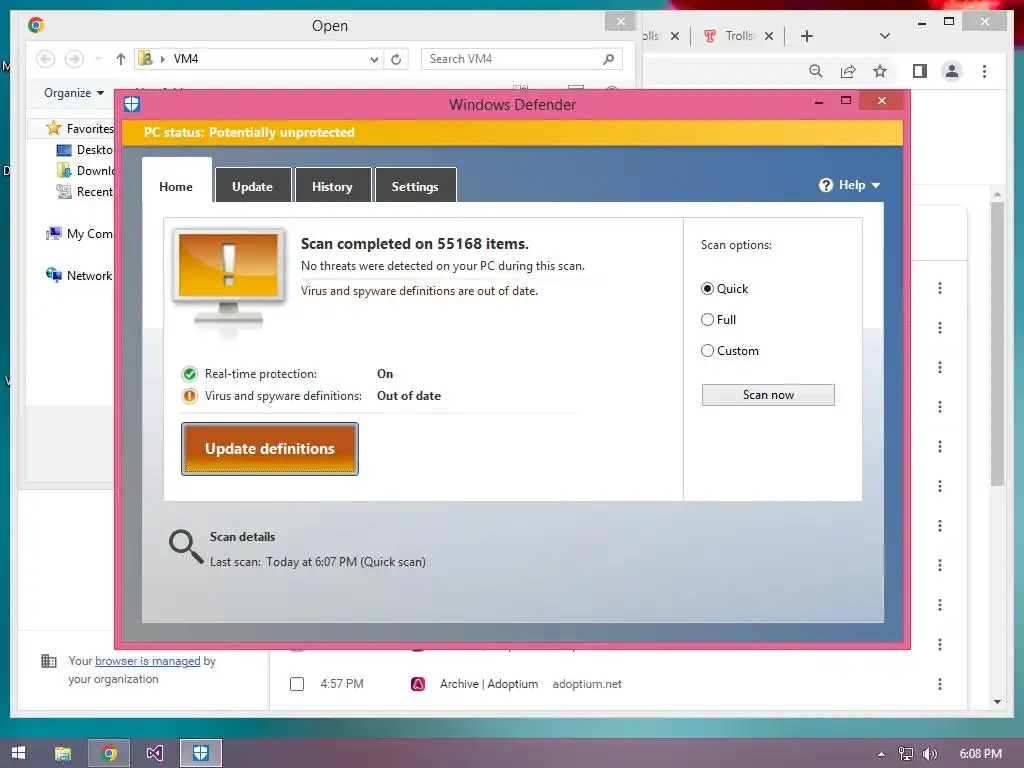Toggle Chrome's side panel icon
Image resolution: width=1024 pixels, height=768 pixels.
pos(920,71)
